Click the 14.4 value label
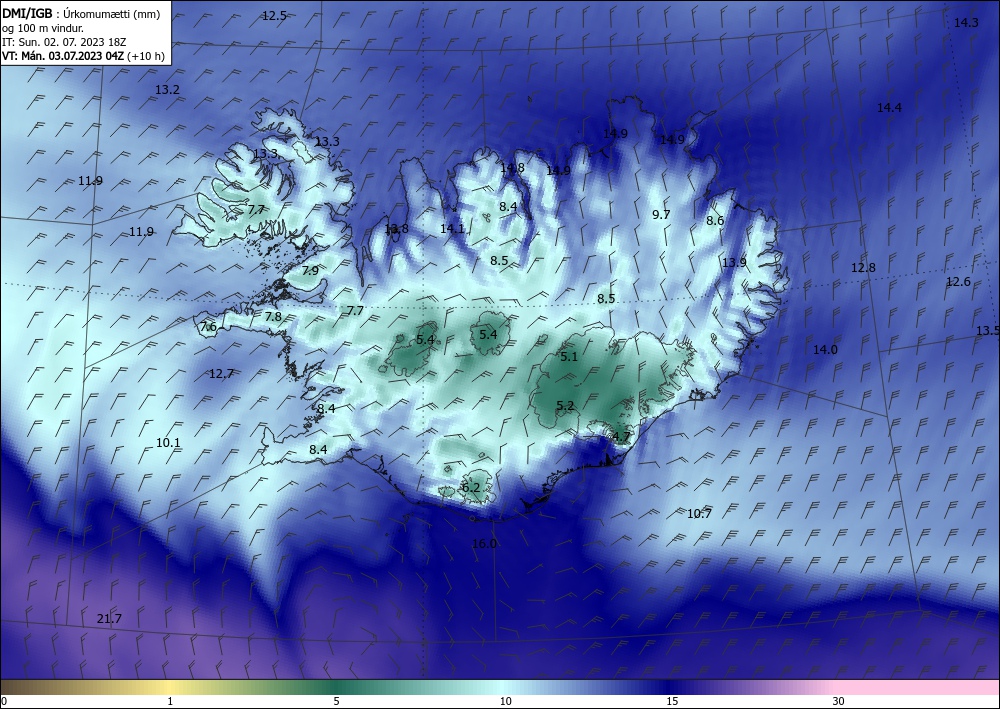 coord(889,108)
